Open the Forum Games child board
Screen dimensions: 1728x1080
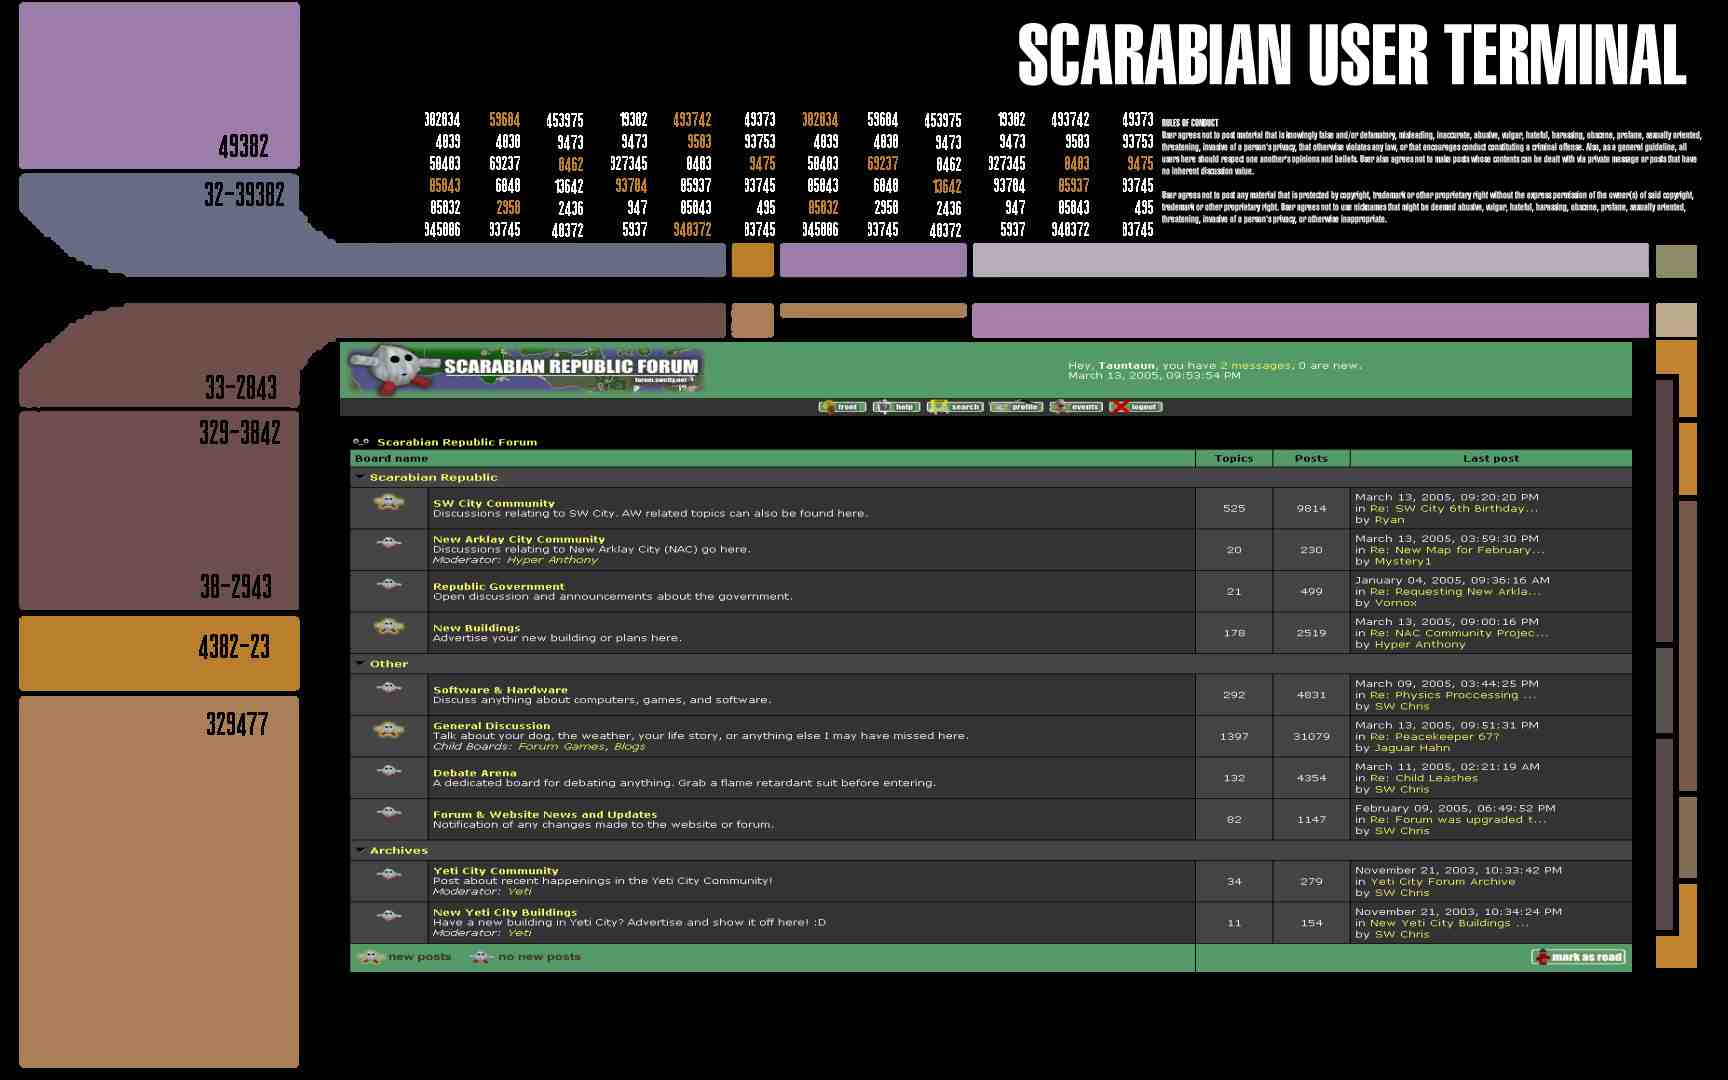pyautogui.click(x=562, y=747)
